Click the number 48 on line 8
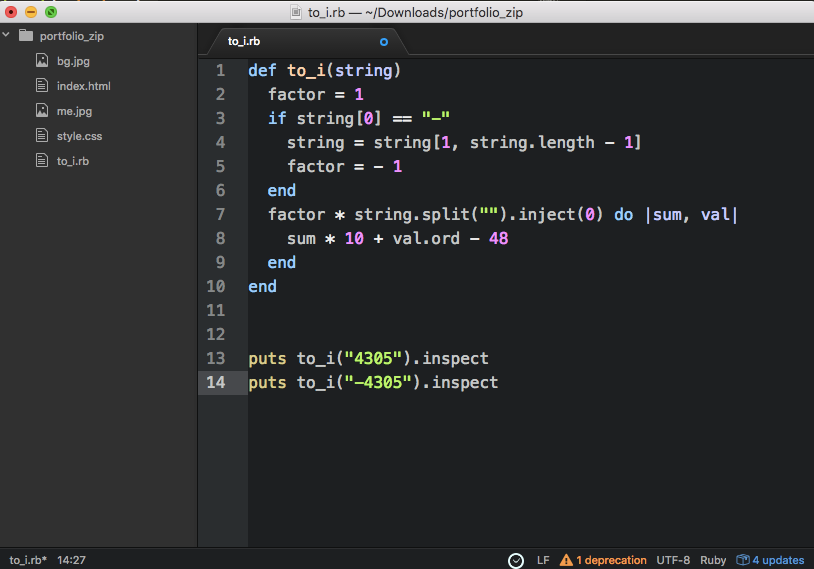 coord(498,238)
